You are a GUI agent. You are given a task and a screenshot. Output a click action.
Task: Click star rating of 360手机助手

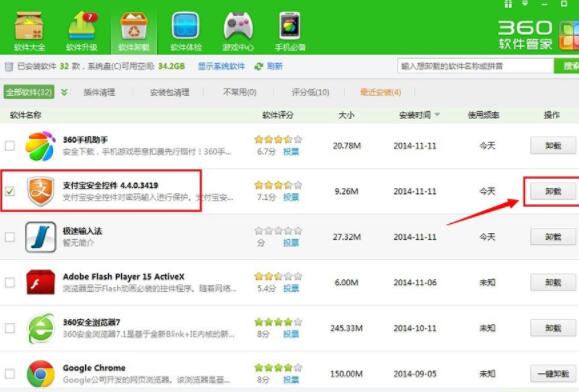pyautogui.click(x=278, y=140)
